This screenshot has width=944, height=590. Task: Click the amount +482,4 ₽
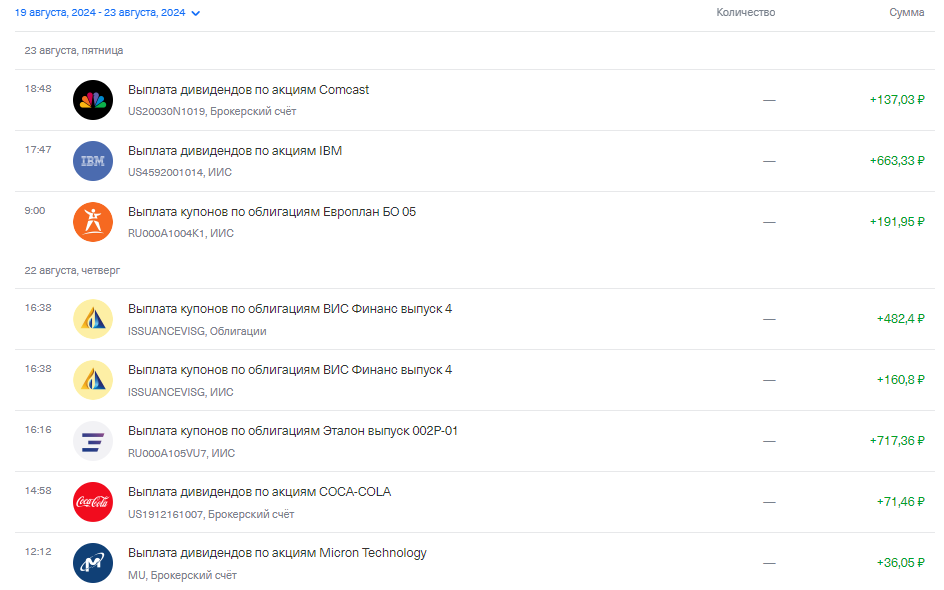coord(901,319)
